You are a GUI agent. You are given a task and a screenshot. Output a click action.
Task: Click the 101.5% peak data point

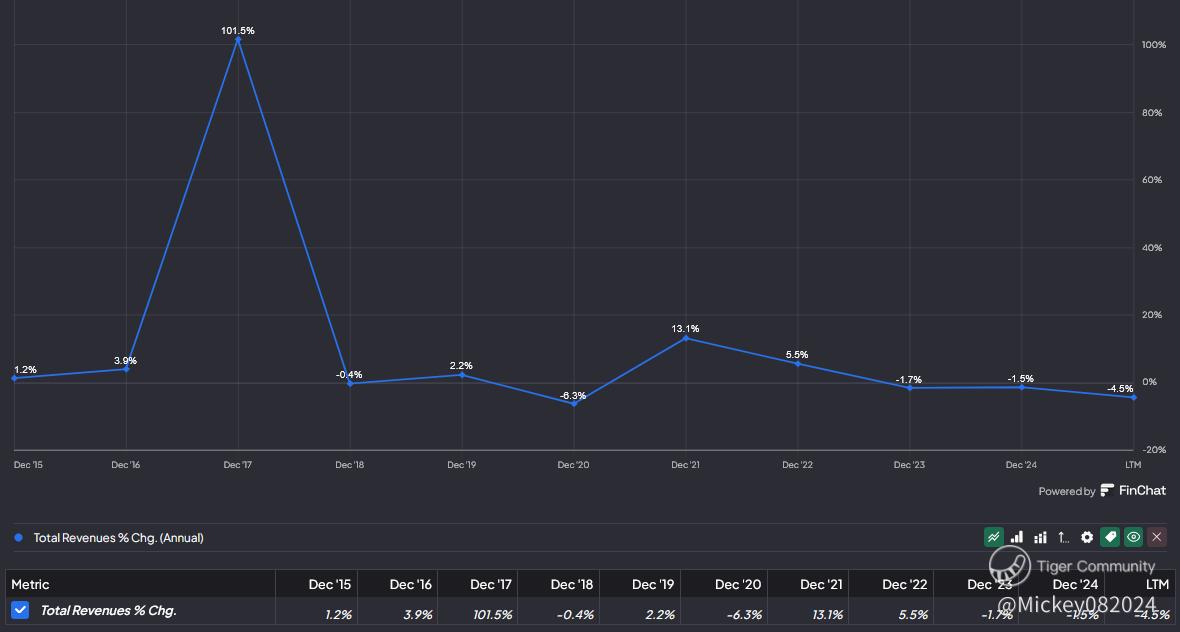click(x=239, y=40)
